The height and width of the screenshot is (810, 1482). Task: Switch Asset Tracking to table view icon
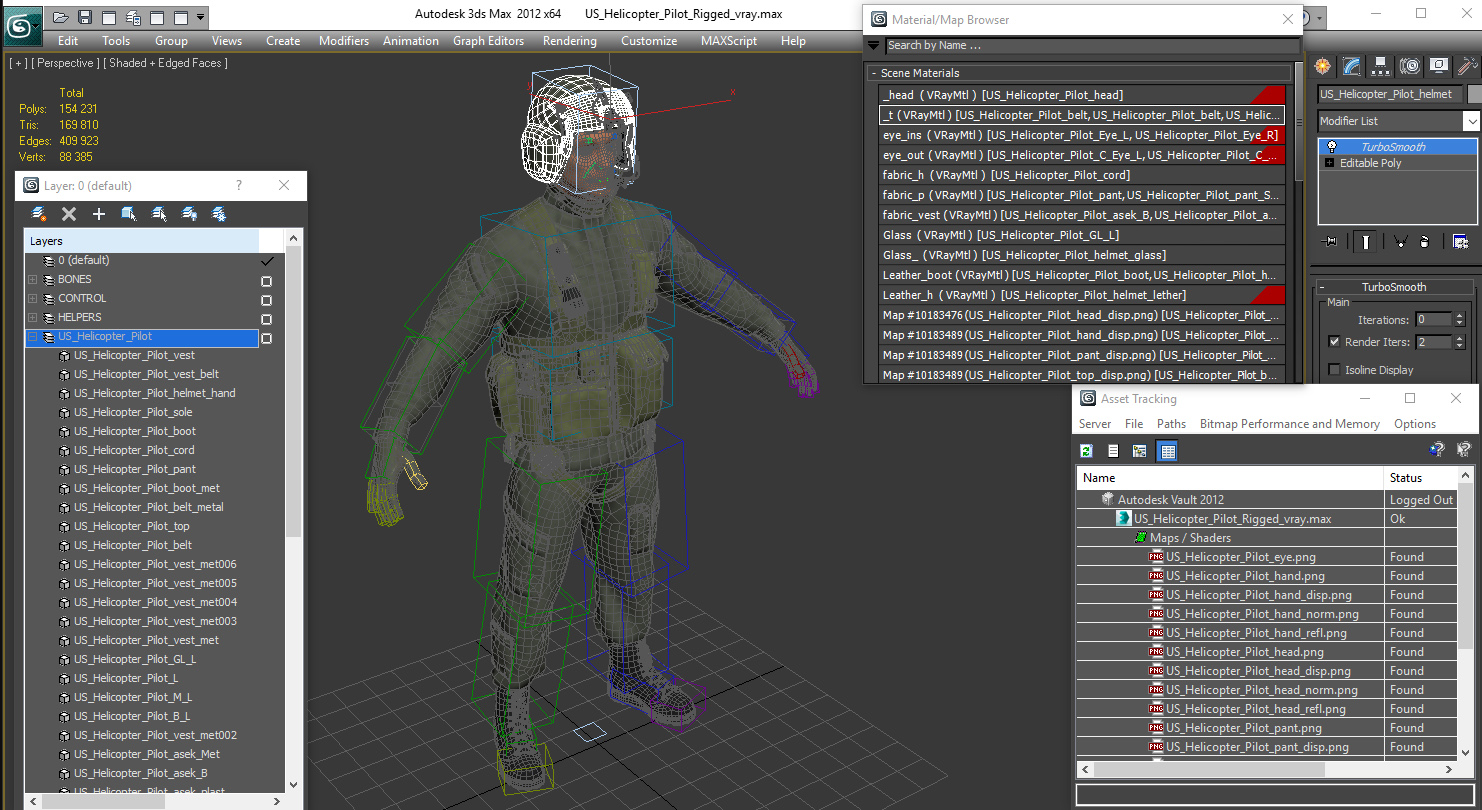point(1167,451)
